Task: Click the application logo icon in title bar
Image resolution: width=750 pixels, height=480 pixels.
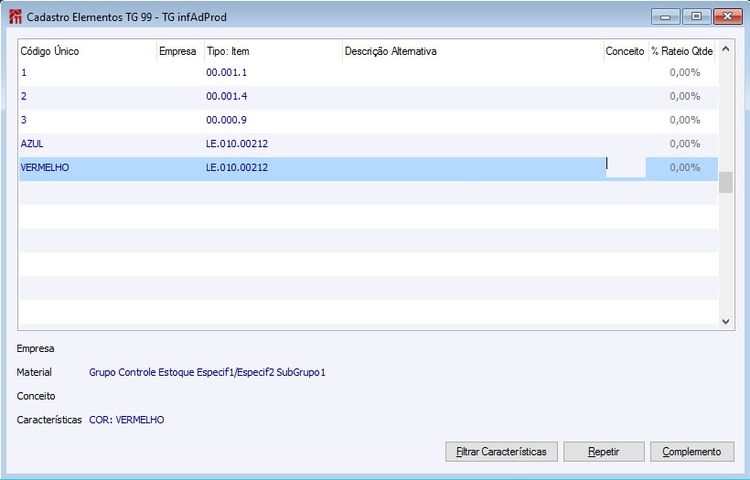Action: [x=15, y=17]
